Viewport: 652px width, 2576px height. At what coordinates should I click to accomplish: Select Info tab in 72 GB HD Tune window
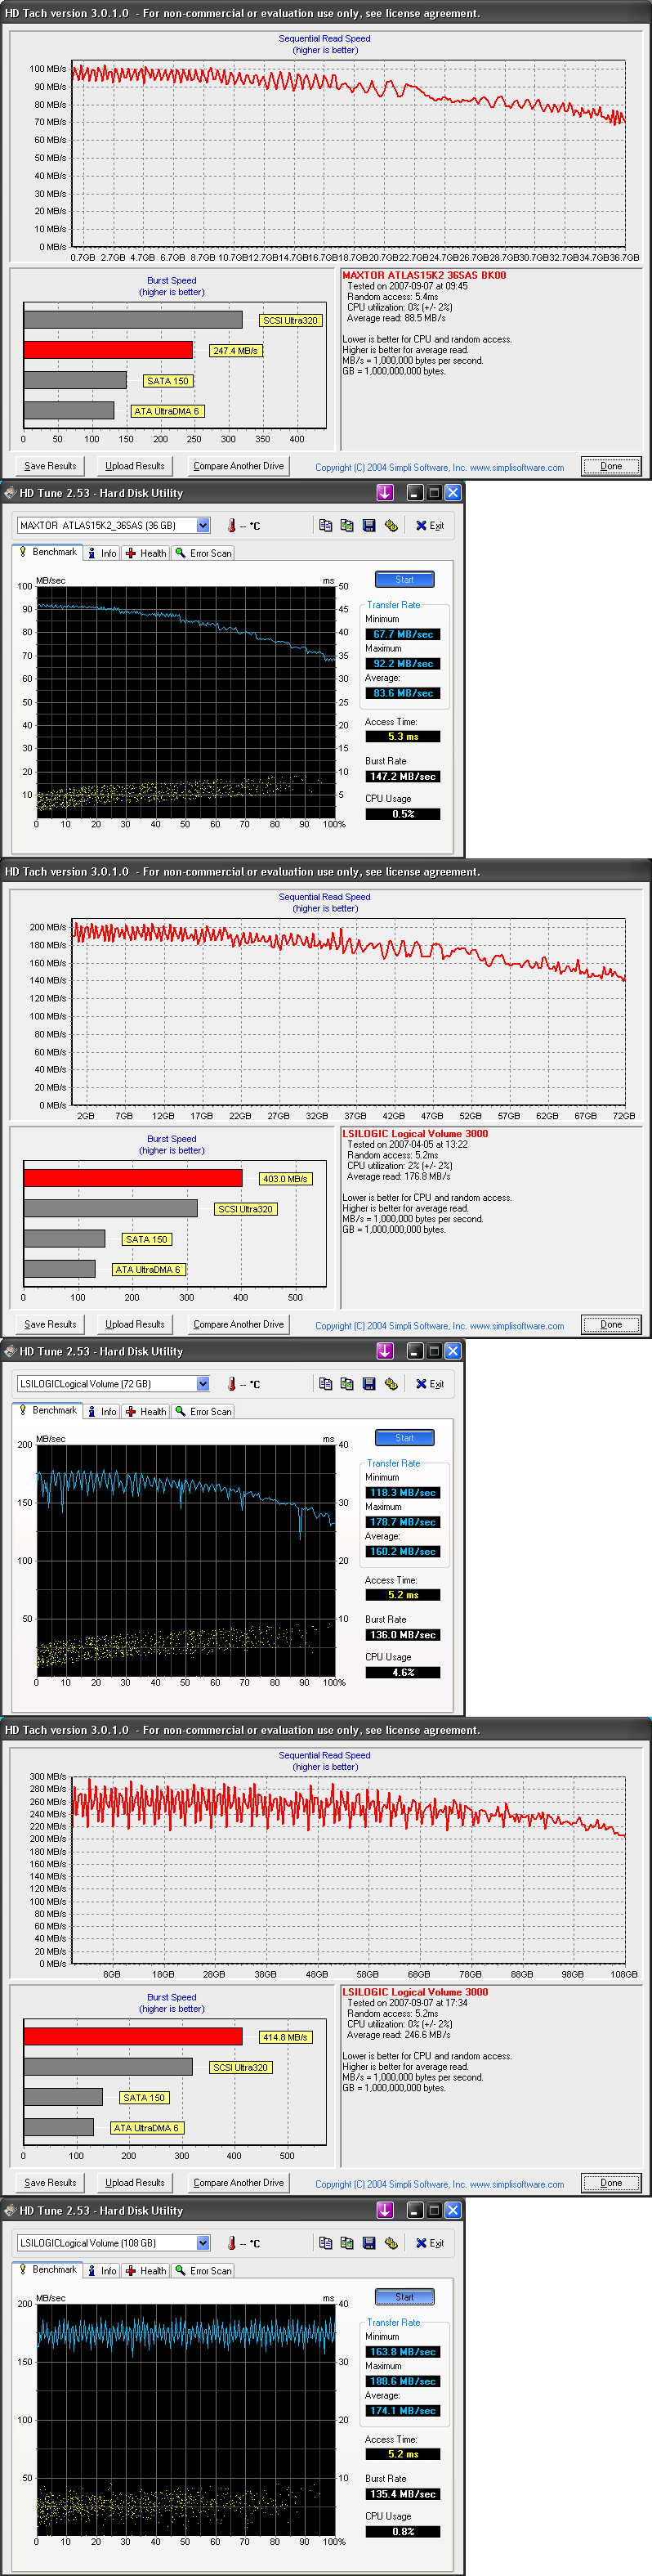pyautogui.click(x=102, y=1411)
